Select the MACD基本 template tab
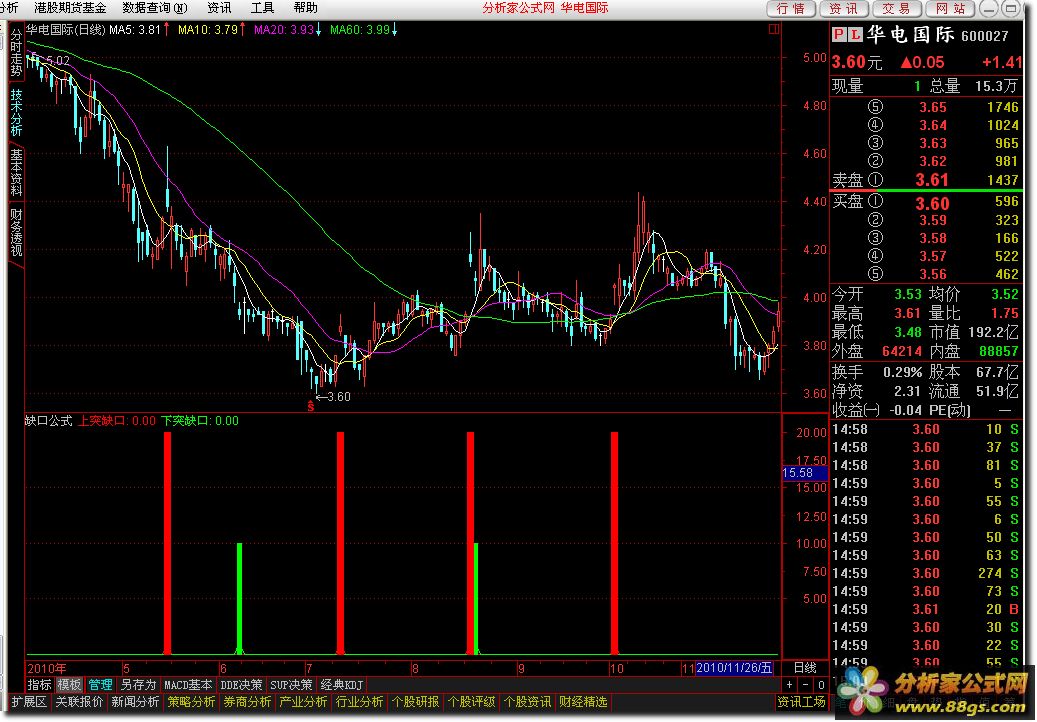This screenshot has width=1037, height=722. click(188, 685)
